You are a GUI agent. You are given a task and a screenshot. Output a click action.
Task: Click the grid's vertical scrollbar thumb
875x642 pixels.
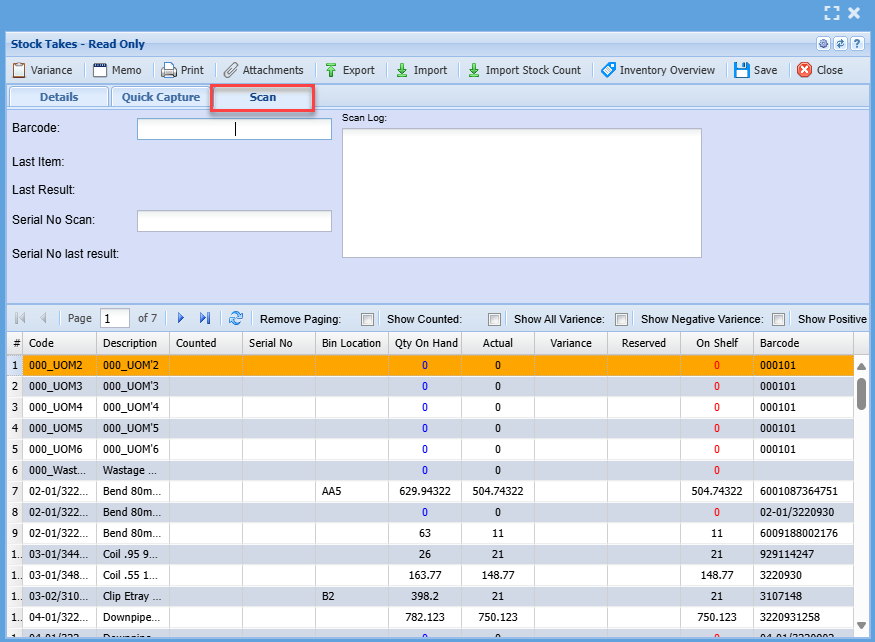(x=861, y=393)
